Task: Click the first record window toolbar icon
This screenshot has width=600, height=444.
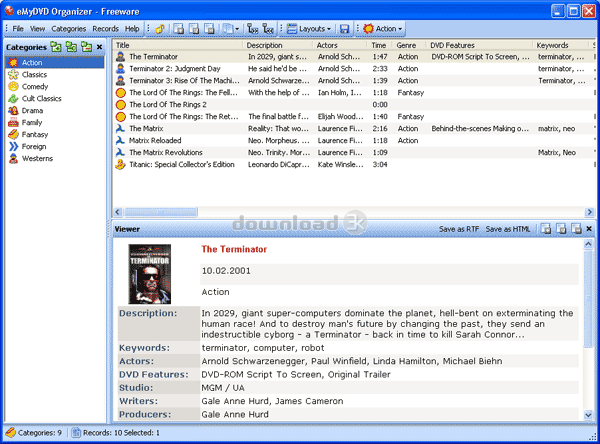Action: [x=179, y=29]
